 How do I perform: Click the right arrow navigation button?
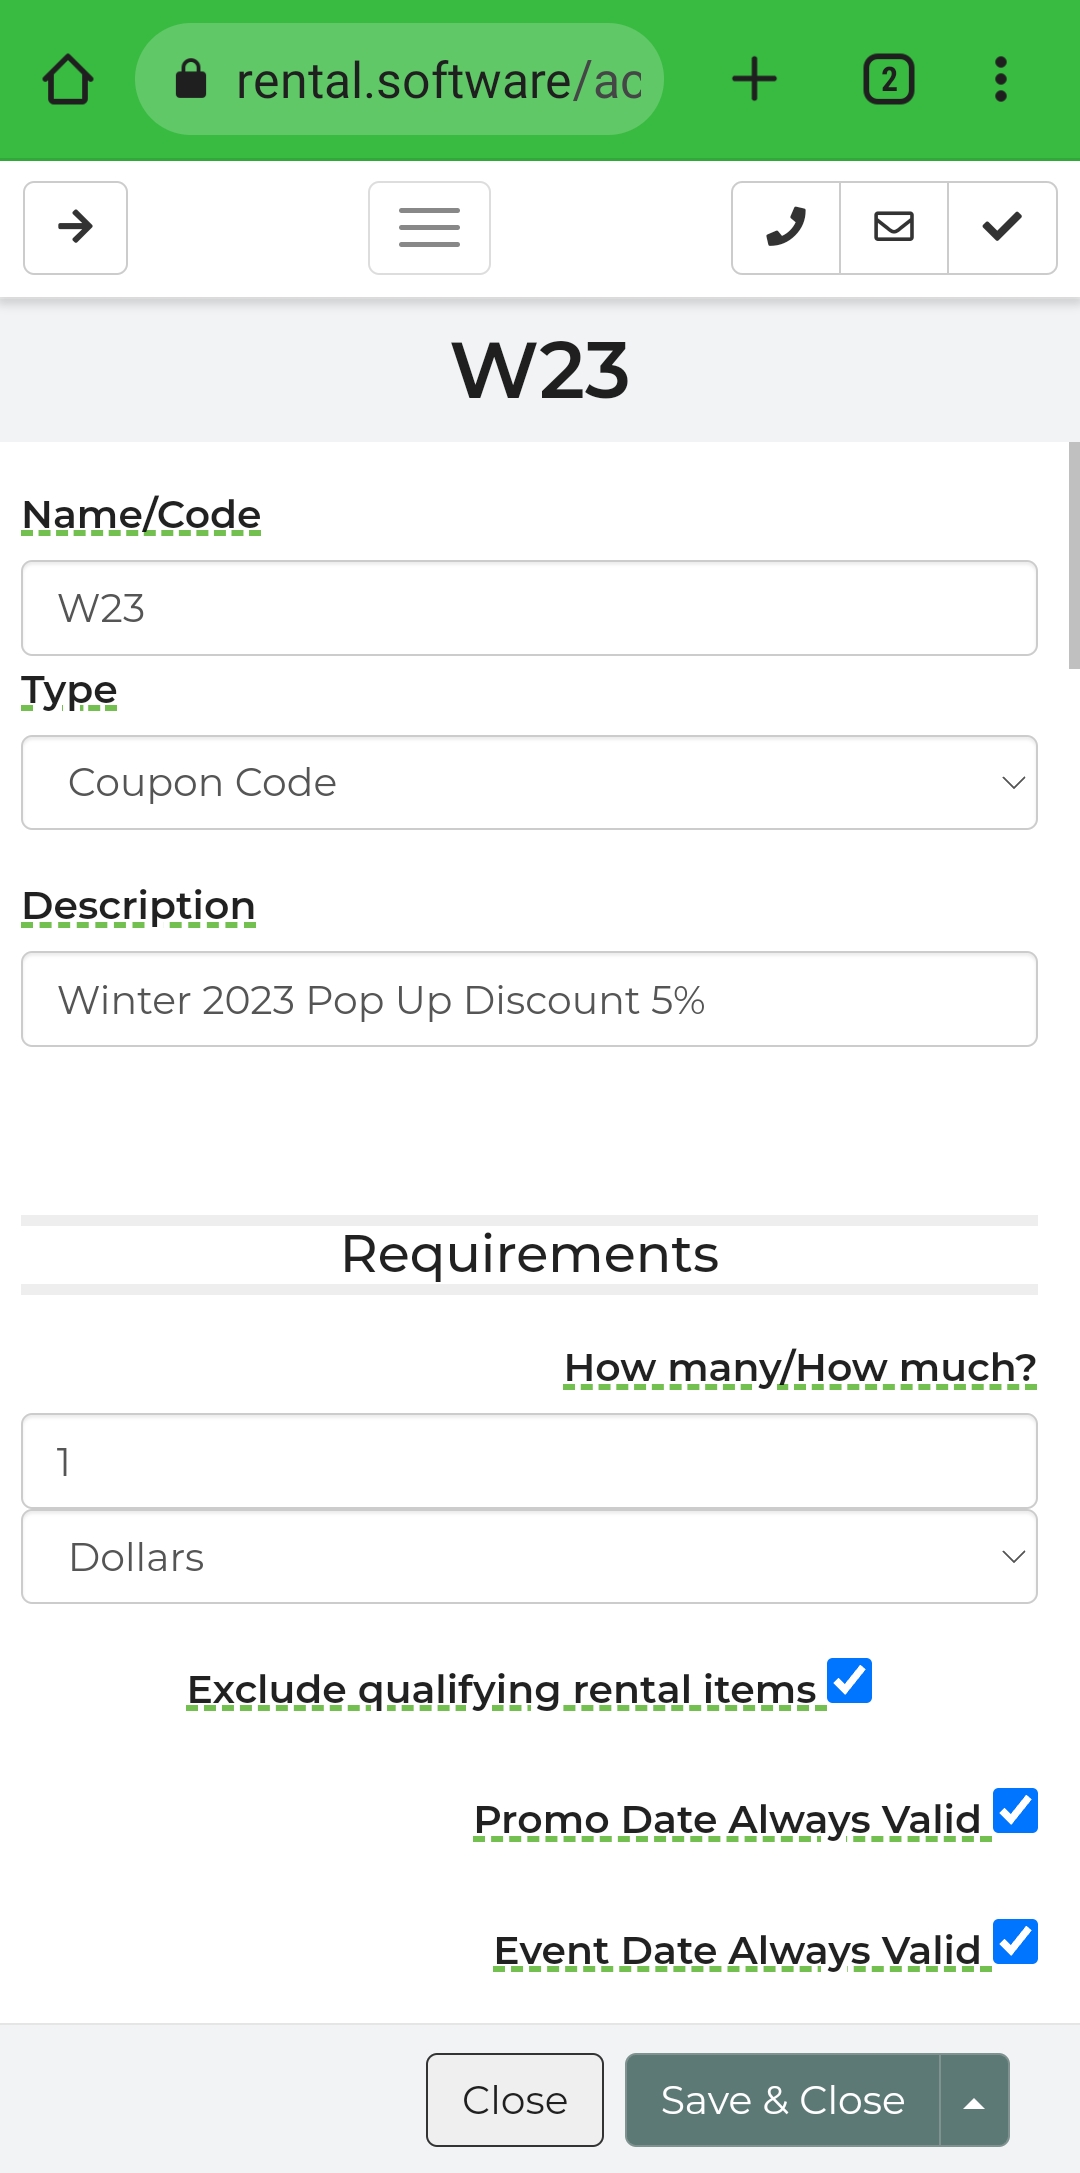[75, 227]
